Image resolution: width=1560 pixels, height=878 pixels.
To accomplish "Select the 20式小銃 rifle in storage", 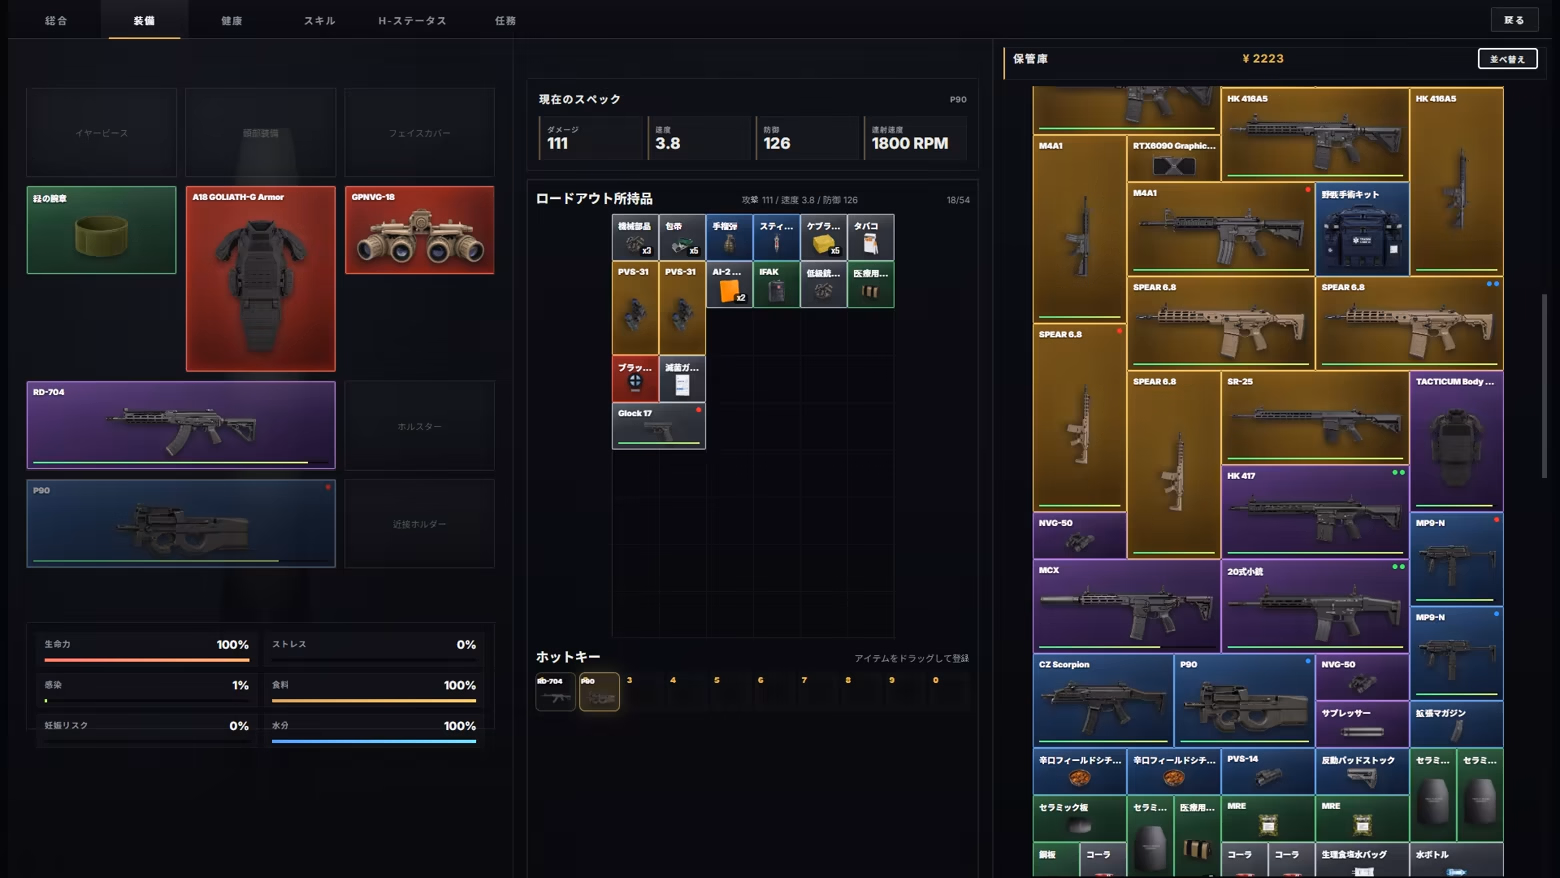I will point(1315,606).
